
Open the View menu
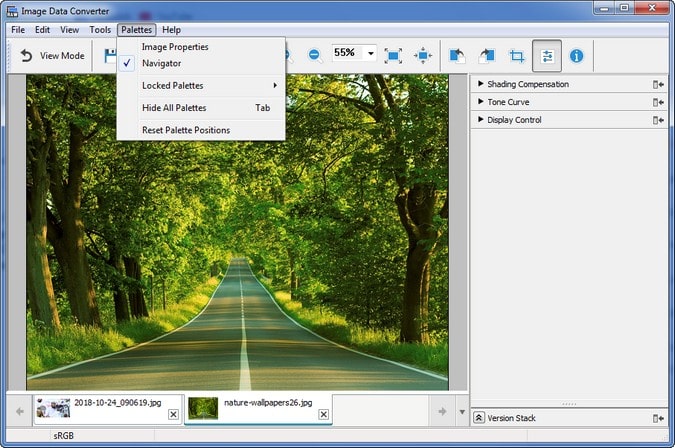(x=69, y=30)
